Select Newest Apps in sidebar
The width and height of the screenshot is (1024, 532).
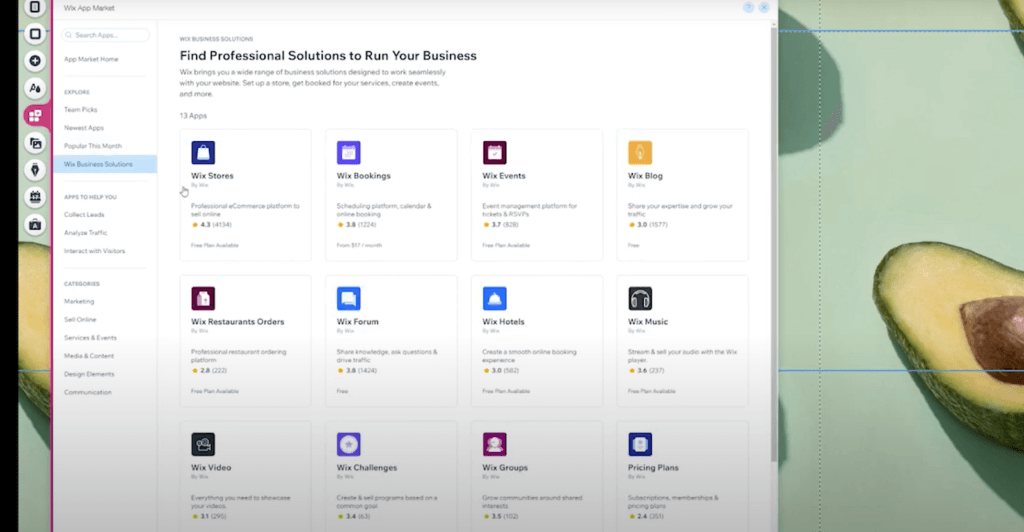[84, 128]
